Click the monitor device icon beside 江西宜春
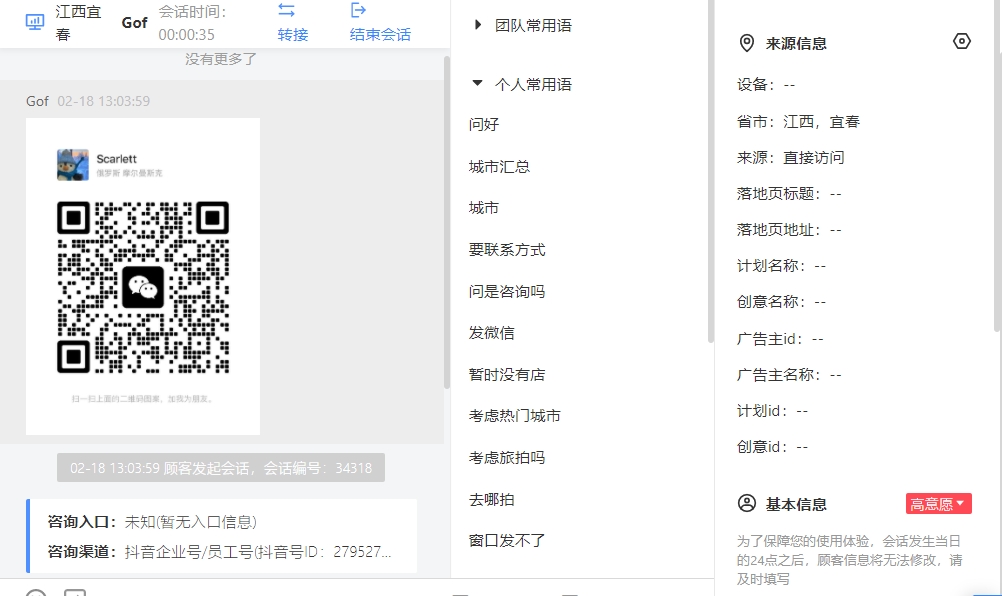1002x596 pixels. tap(35, 22)
